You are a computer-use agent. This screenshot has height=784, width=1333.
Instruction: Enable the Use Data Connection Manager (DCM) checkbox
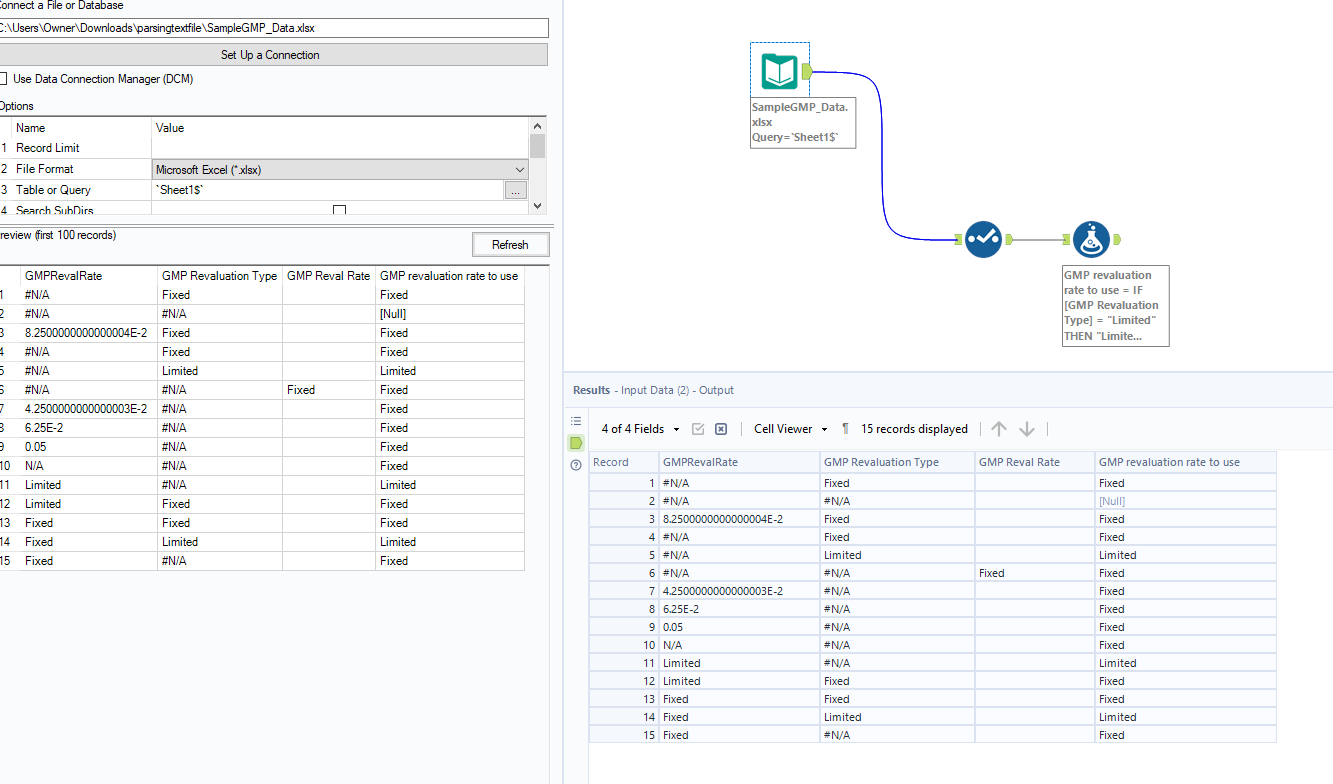[x=5, y=78]
